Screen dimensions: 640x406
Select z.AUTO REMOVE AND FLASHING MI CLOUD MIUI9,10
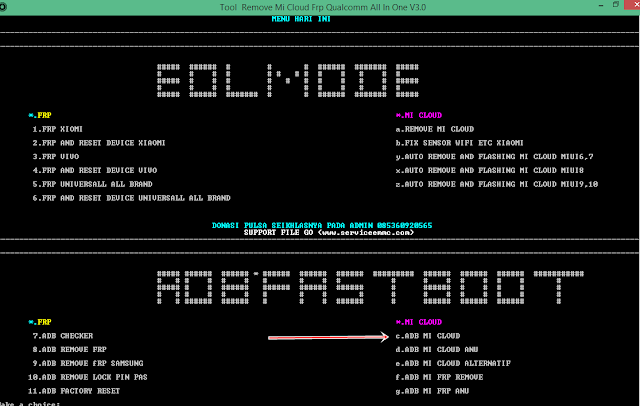497,184
